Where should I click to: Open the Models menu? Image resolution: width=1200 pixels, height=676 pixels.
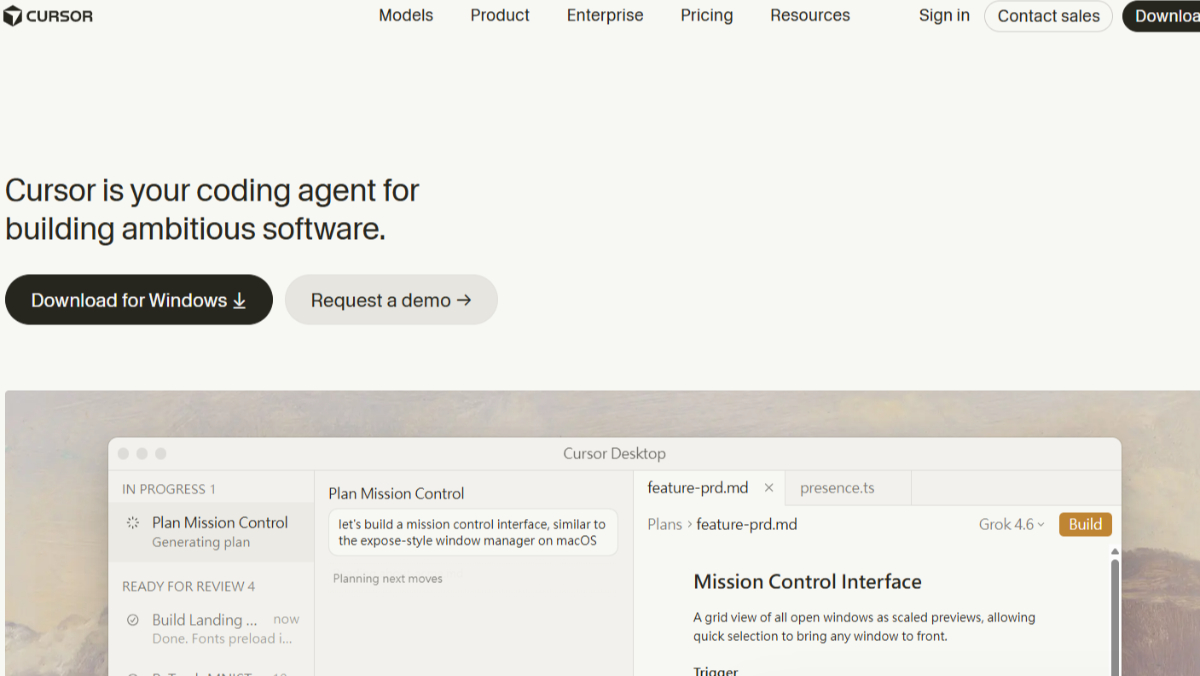click(x=406, y=15)
